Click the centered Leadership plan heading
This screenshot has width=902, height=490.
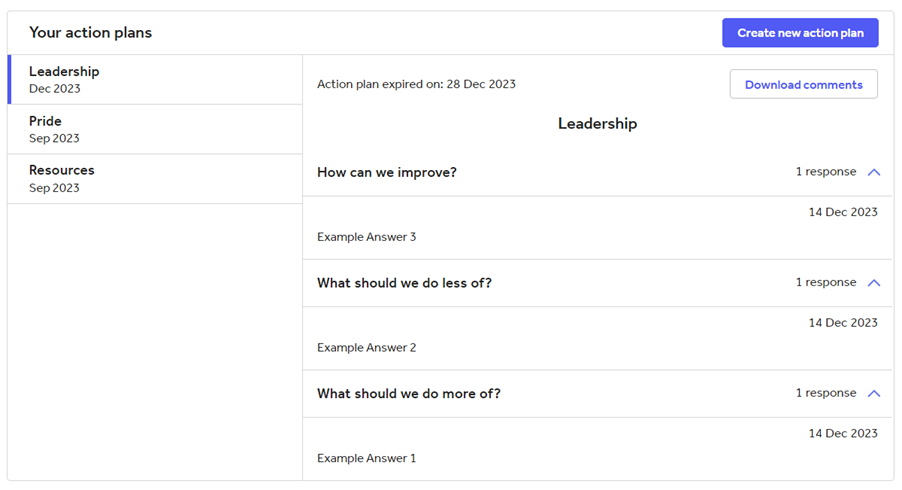(597, 124)
